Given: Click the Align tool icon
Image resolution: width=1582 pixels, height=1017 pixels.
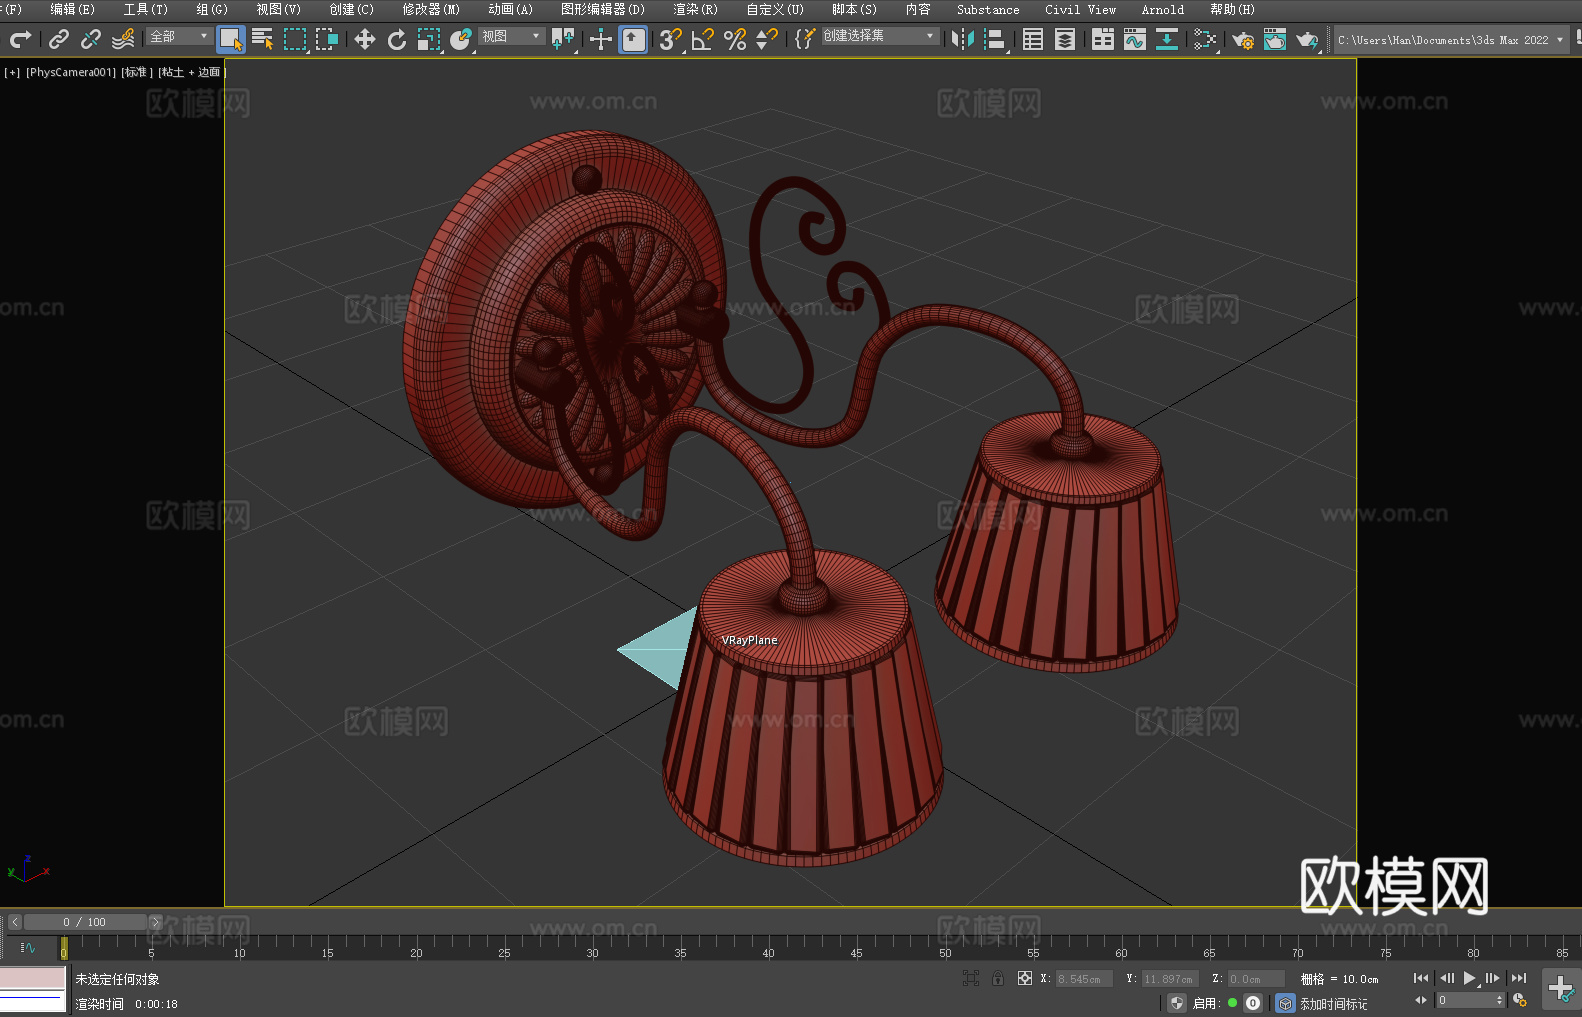Looking at the screenshot, I should (x=995, y=39).
